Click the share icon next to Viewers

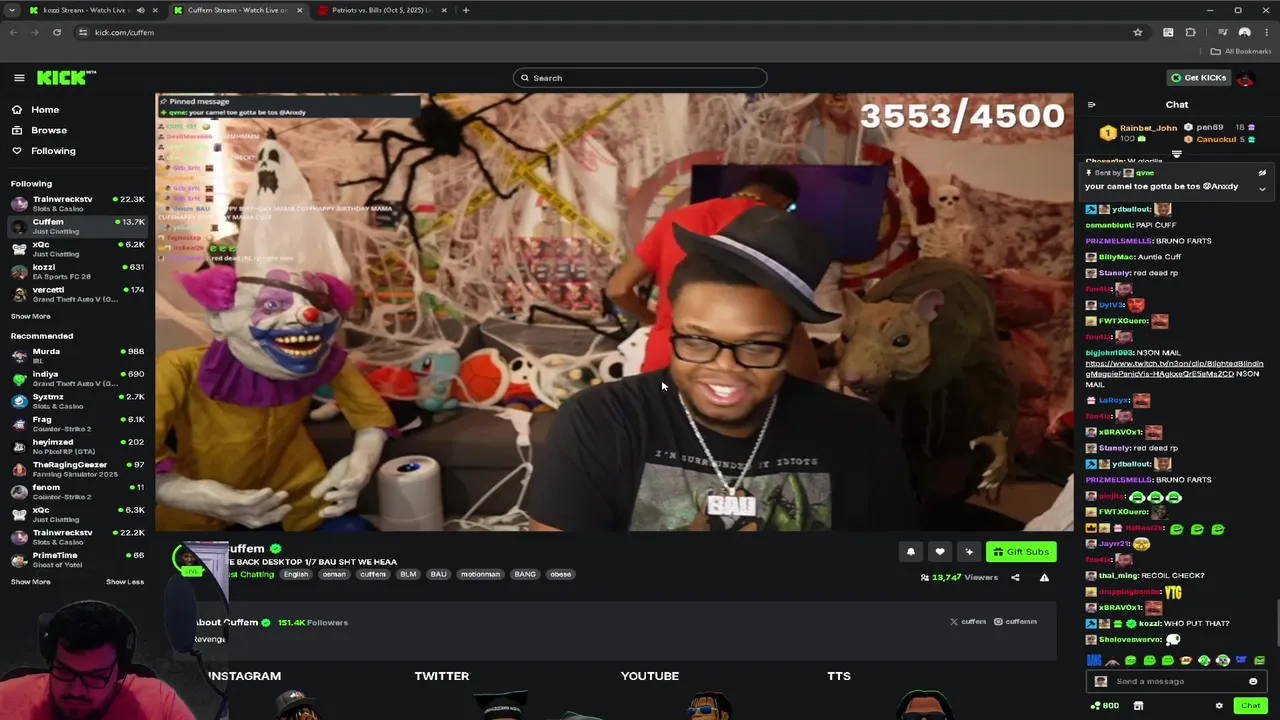click(1015, 577)
